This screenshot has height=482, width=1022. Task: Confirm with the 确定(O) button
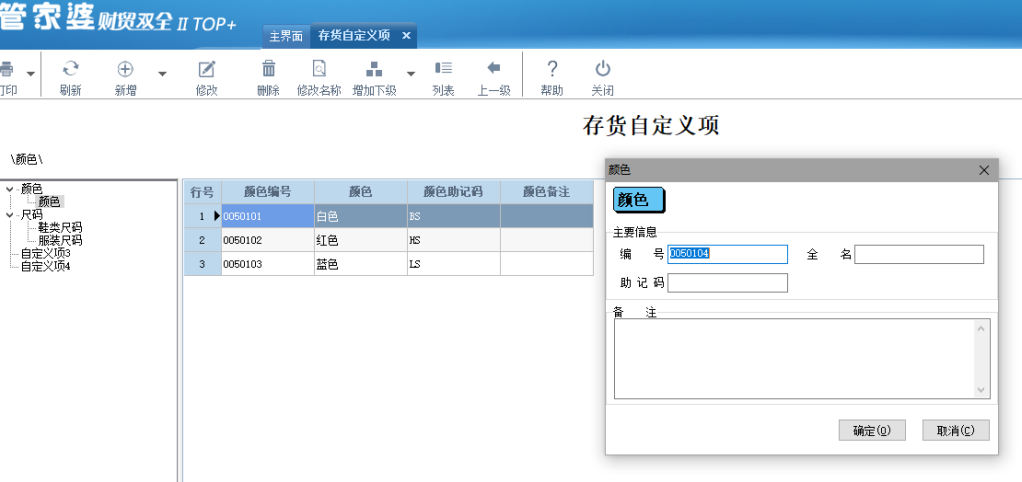pyautogui.click(x=872, y=431)
